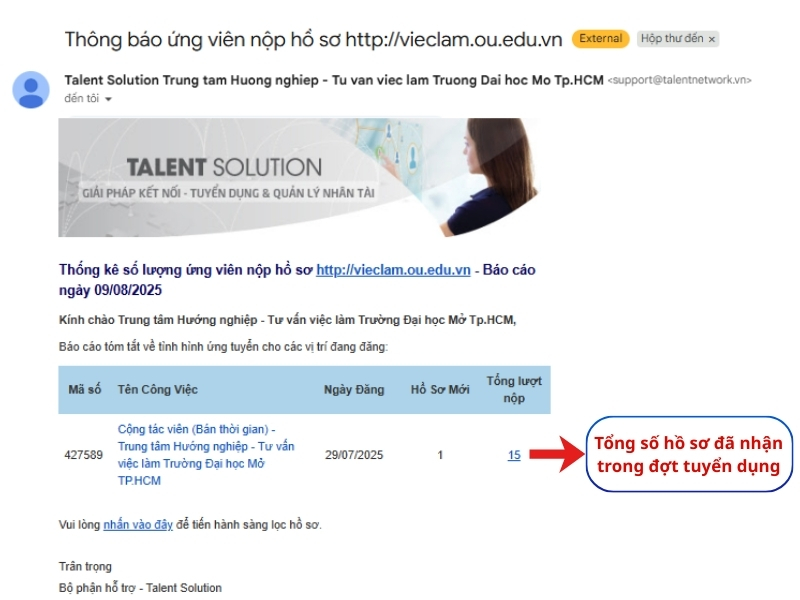This screenshot has height=600, width=800.
Task: Expand recipient details next to 'đến tôi'
Action: (x=108, y=99)
